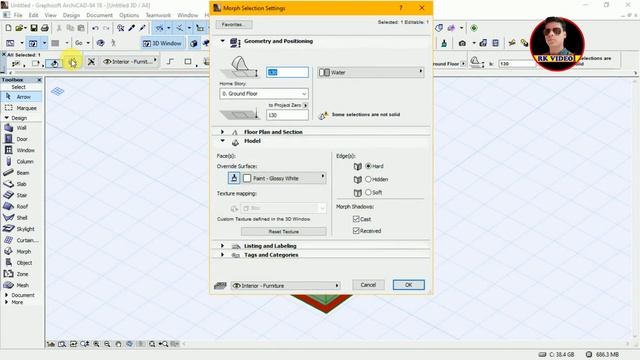Open the Design menu
Viewport: 640px width, 360px height.
pos(71,15)
